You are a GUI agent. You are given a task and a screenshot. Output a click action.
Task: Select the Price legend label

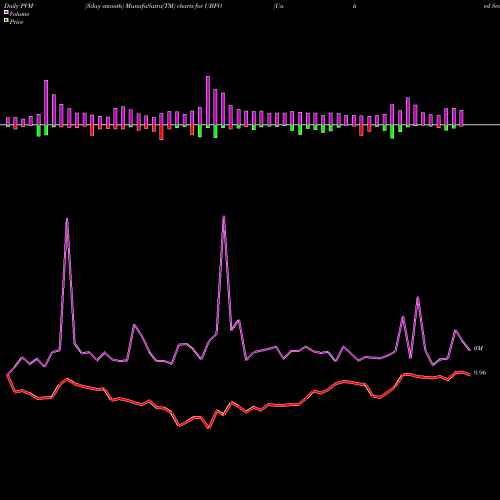(16, 22)
